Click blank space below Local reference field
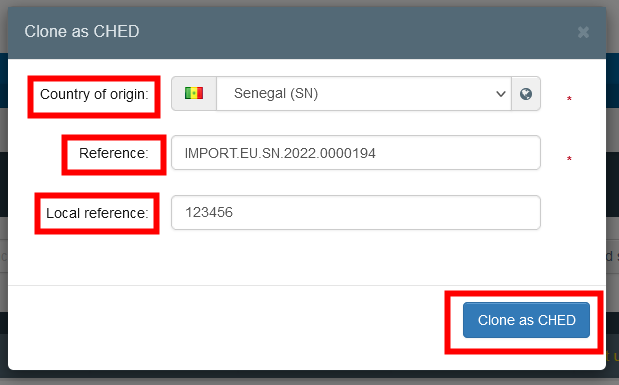This screenshot has width=619, height=385. (x=307, y=257)
